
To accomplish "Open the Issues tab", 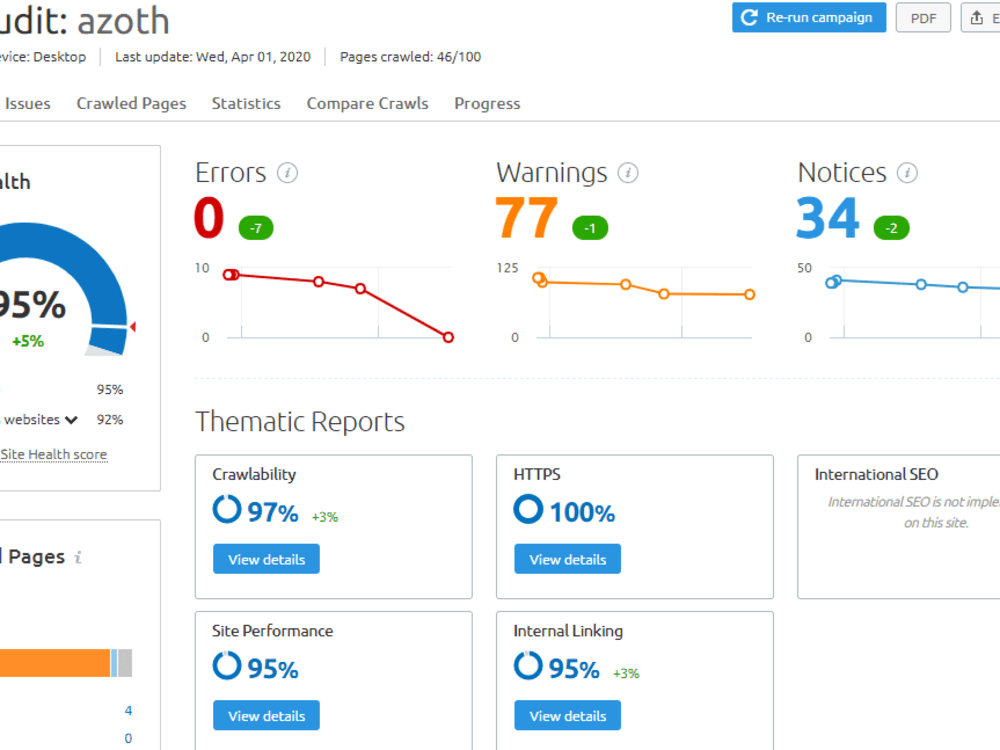I will point(27,103).
